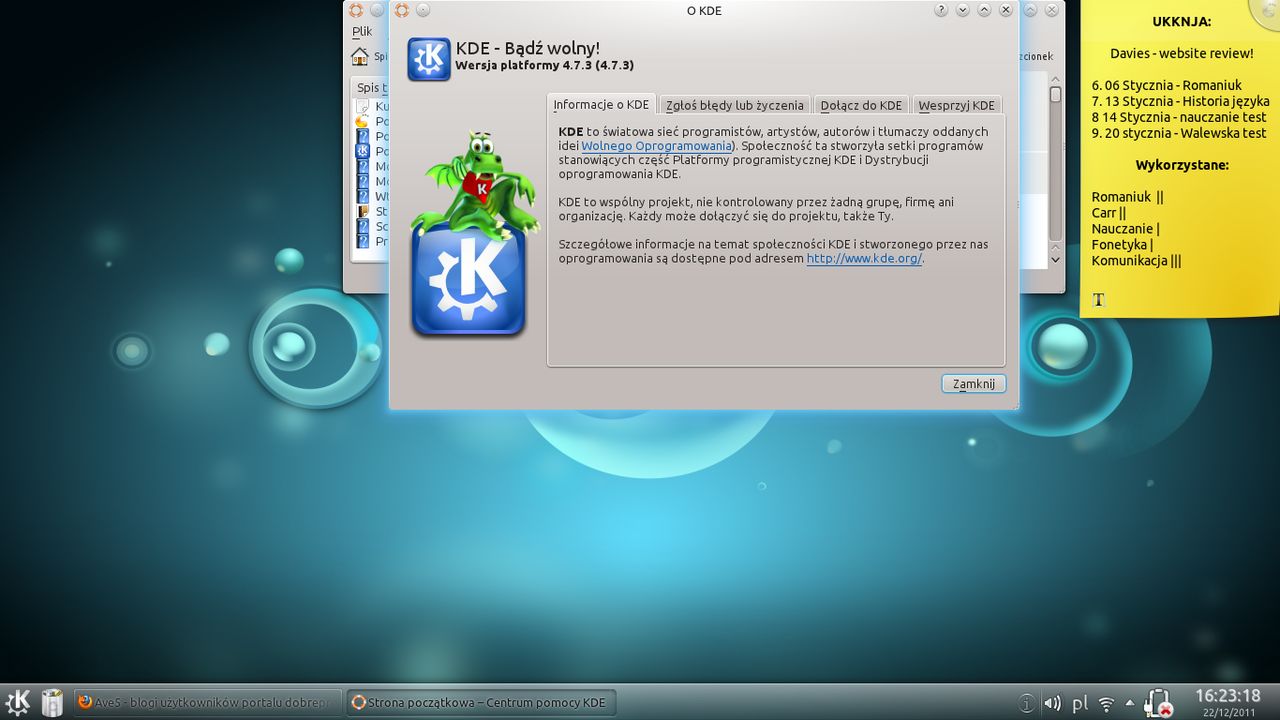Click '8 14 Stycznia - nauczanie test' line

coord(1179,117)
